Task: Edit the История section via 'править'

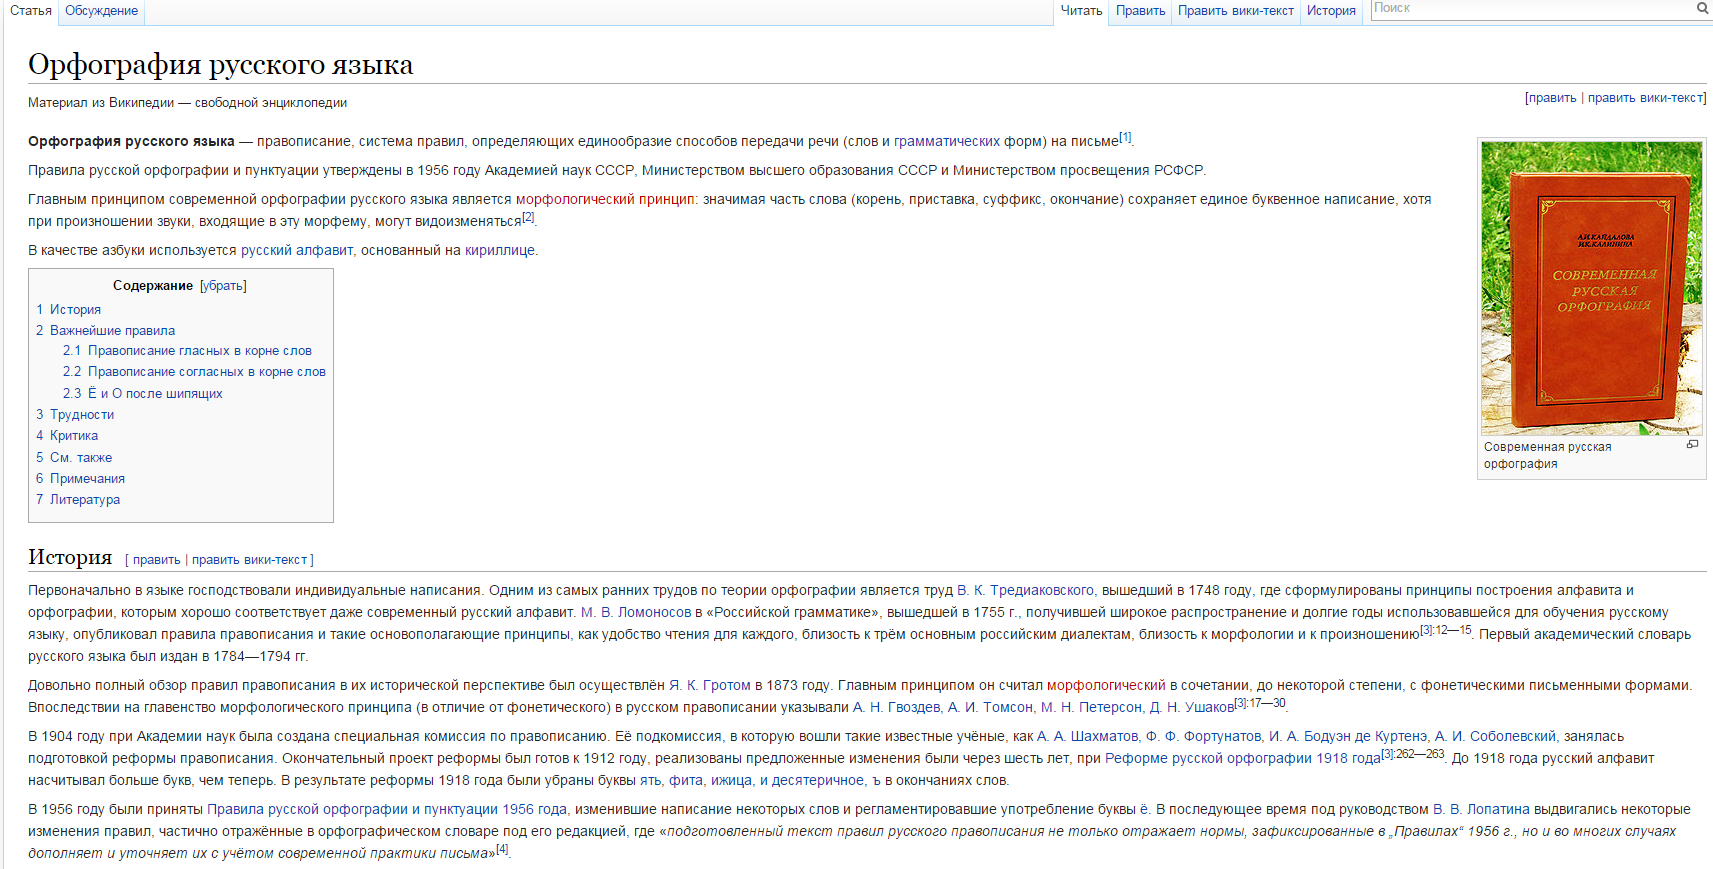Action: click(156, 560)
